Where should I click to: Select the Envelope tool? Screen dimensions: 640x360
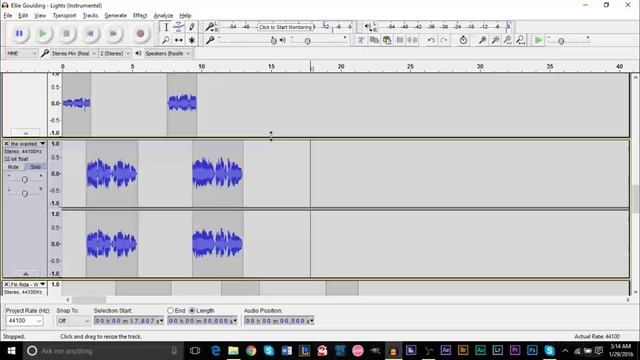tap(178, 27)
